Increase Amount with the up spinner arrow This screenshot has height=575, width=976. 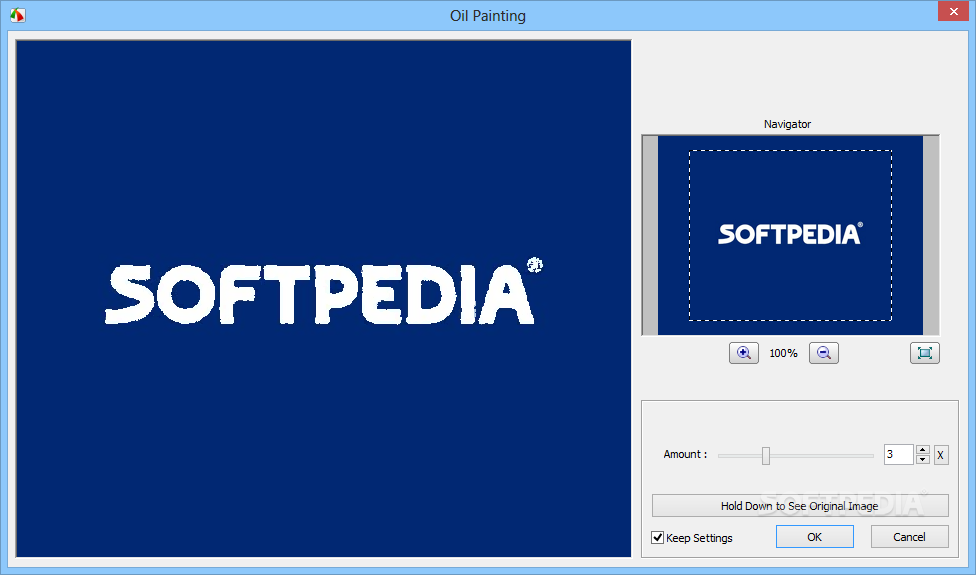pos(923,450)
